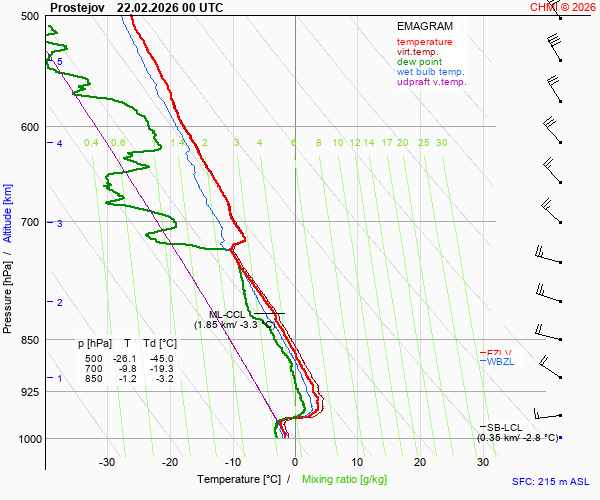The height and width of the screenshot is (500, 600).
Task: Click the 850 hPa row in the data table
Action: (x=126, y=379)
